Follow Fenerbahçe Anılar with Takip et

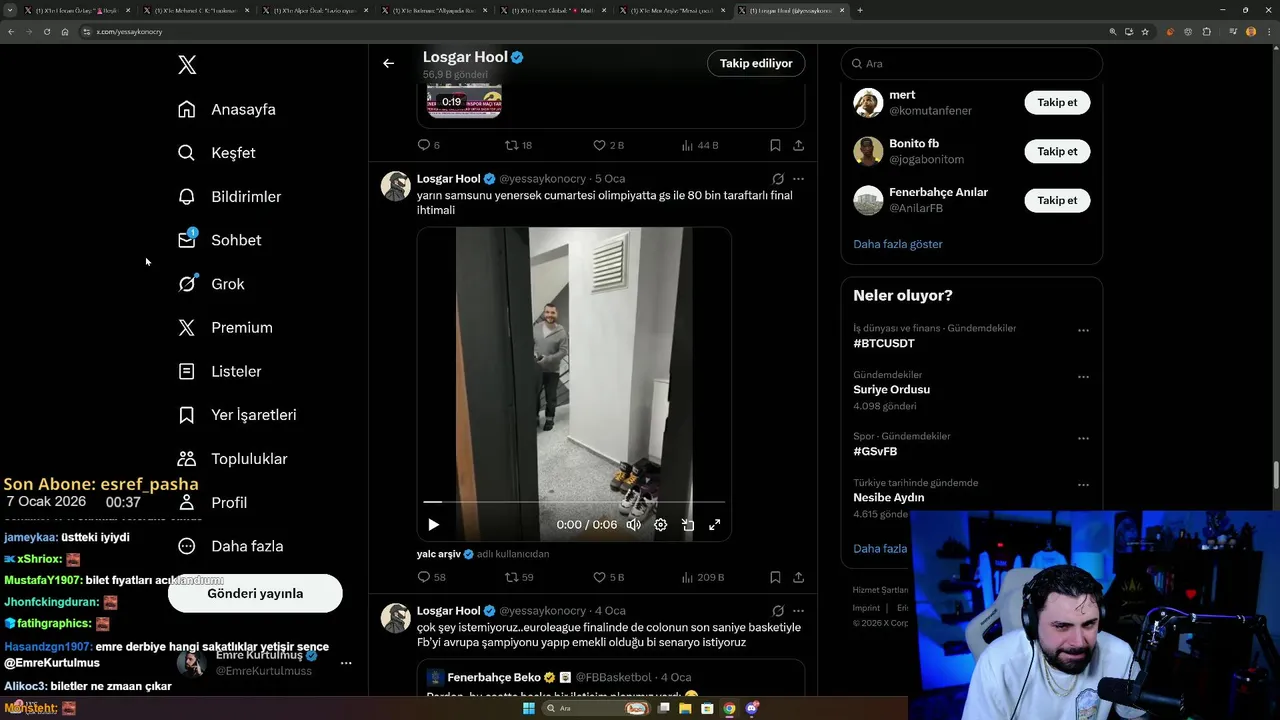(1057, 201)
